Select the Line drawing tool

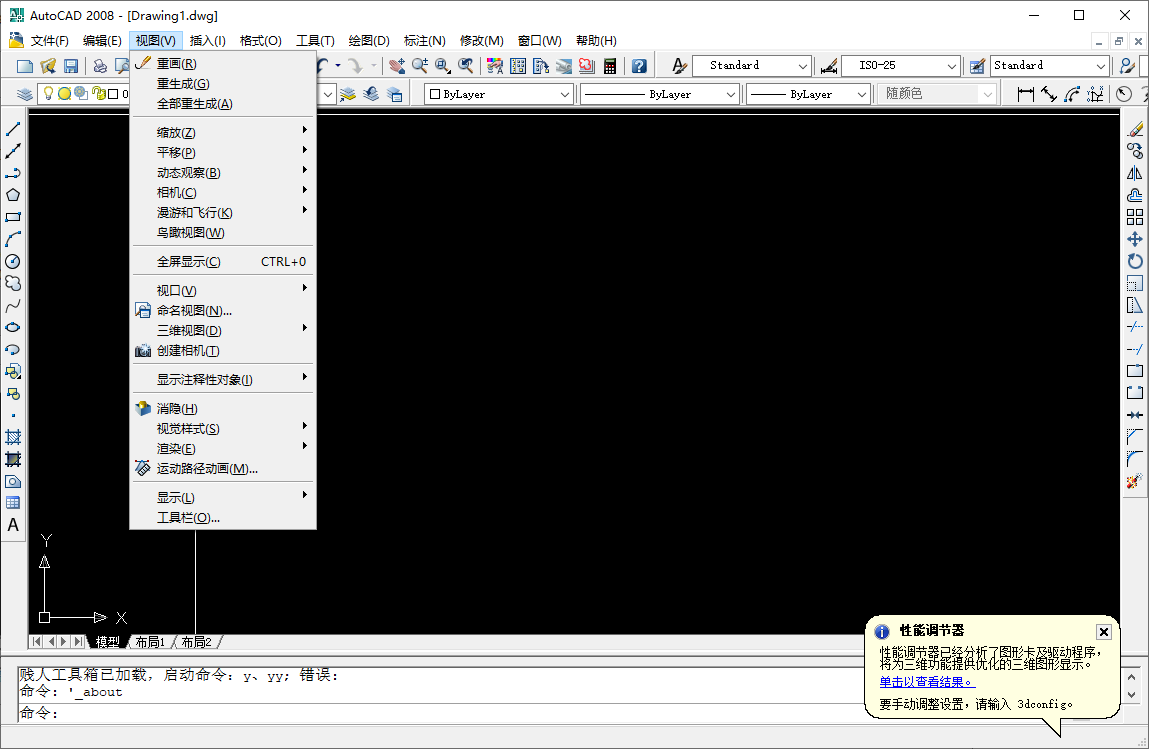pyautogui.click(x=13, y=128)
